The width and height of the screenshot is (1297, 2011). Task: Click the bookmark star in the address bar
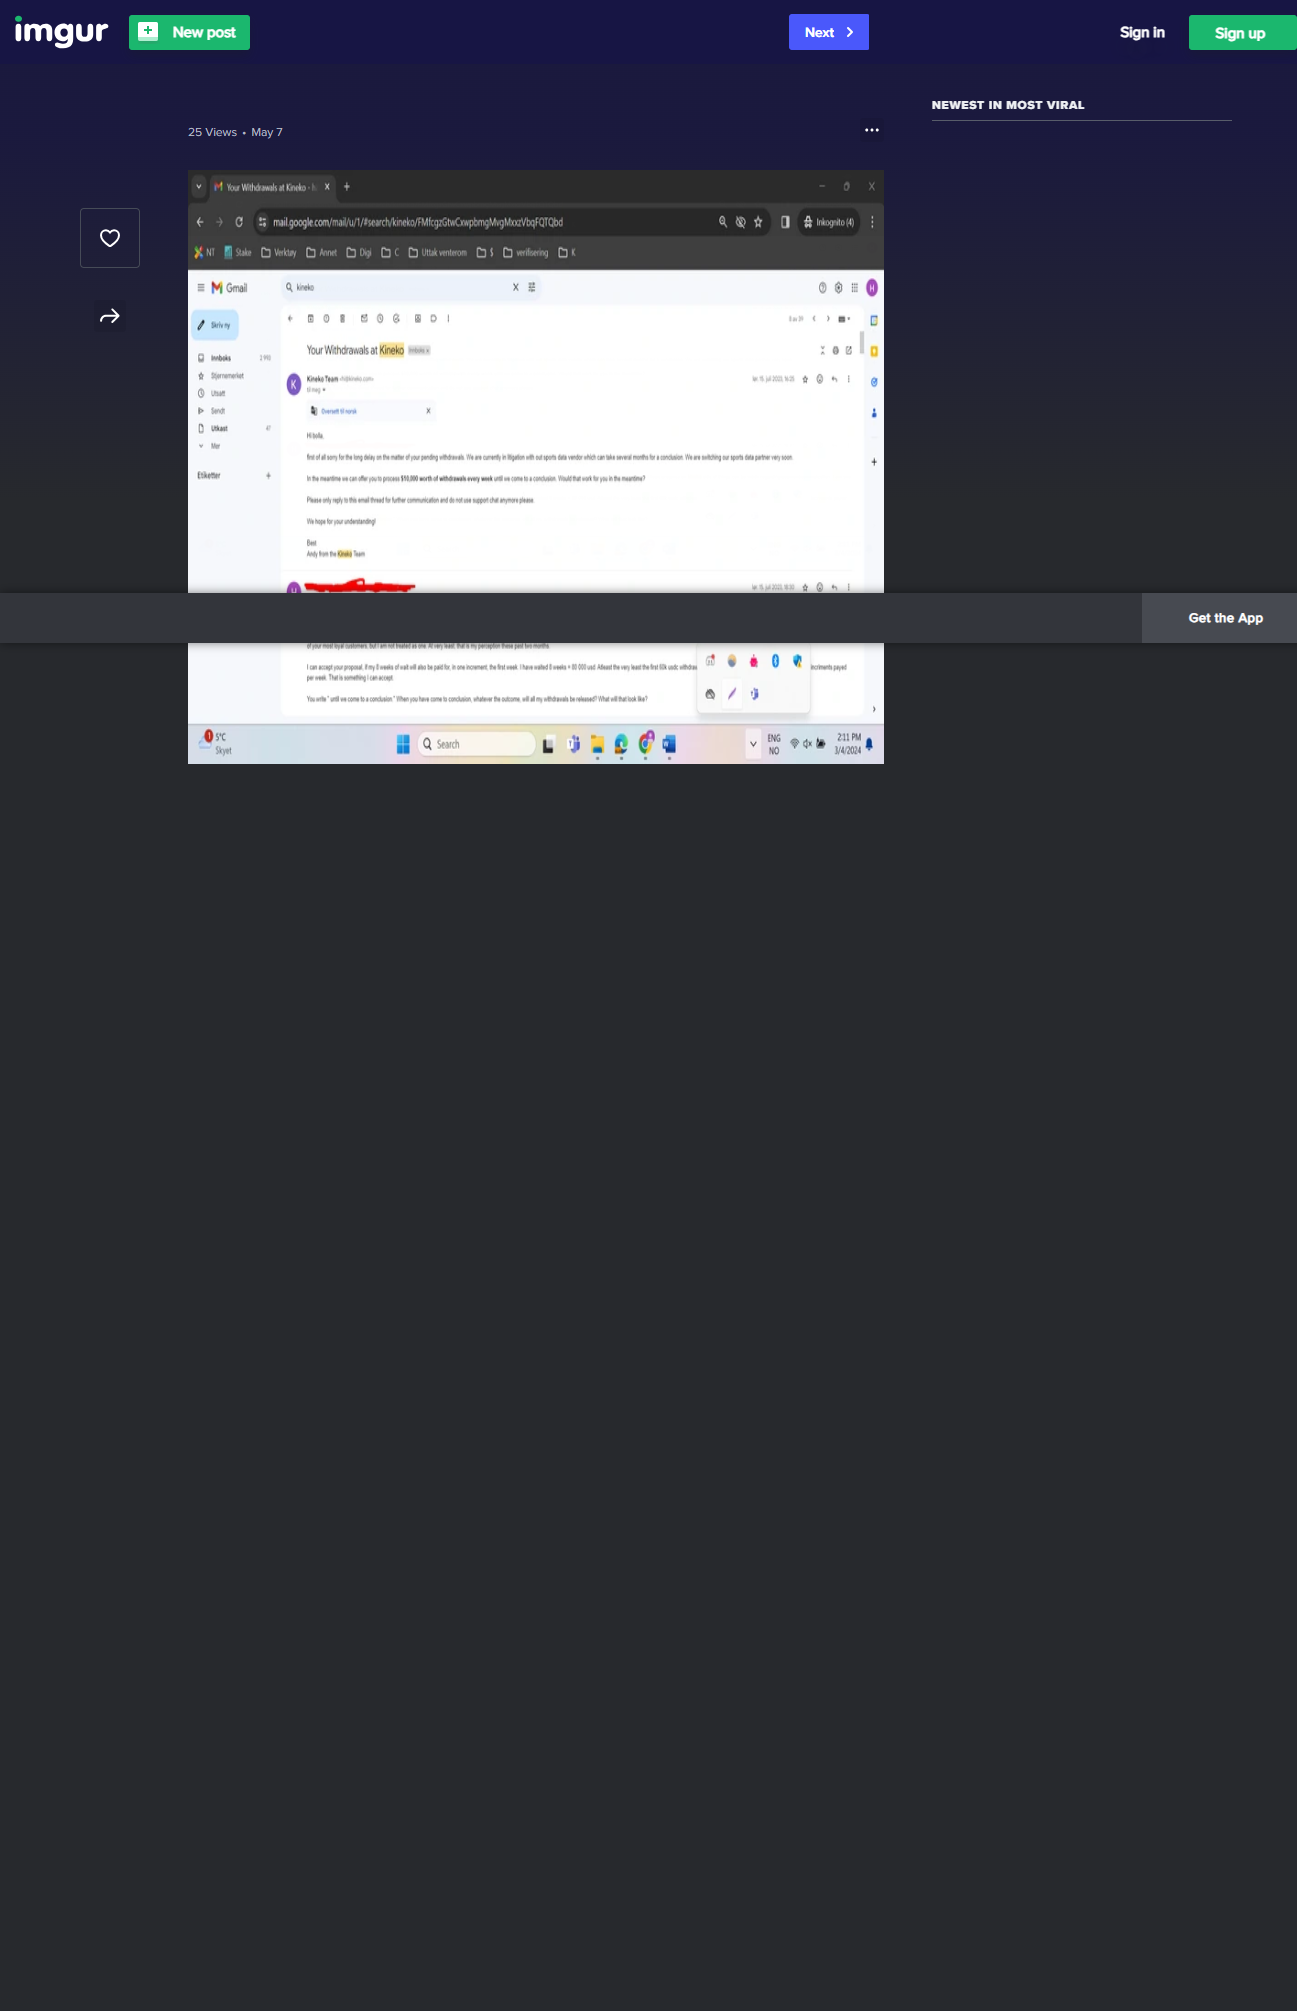pos(758,222)
